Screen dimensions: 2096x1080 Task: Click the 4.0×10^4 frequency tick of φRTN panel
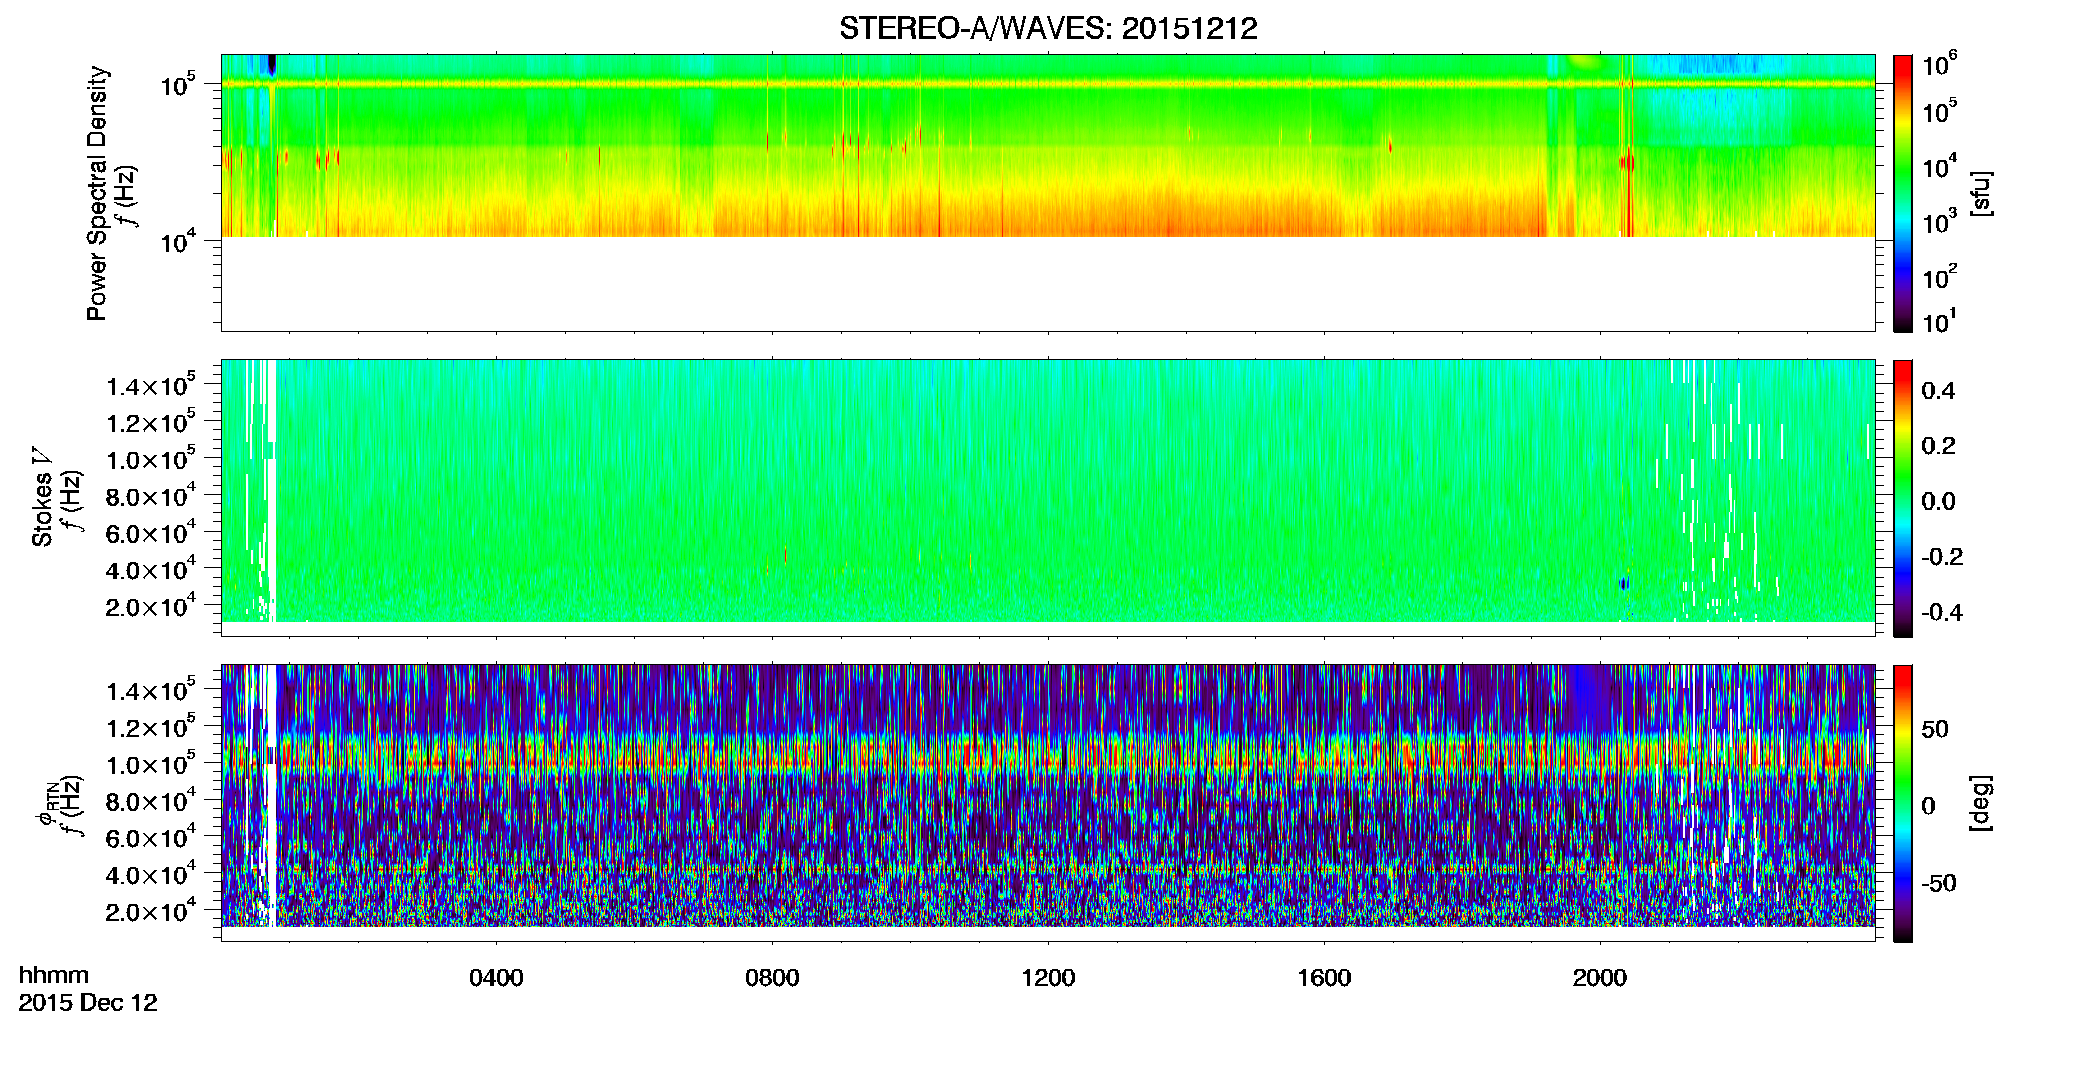coord(151,874)
